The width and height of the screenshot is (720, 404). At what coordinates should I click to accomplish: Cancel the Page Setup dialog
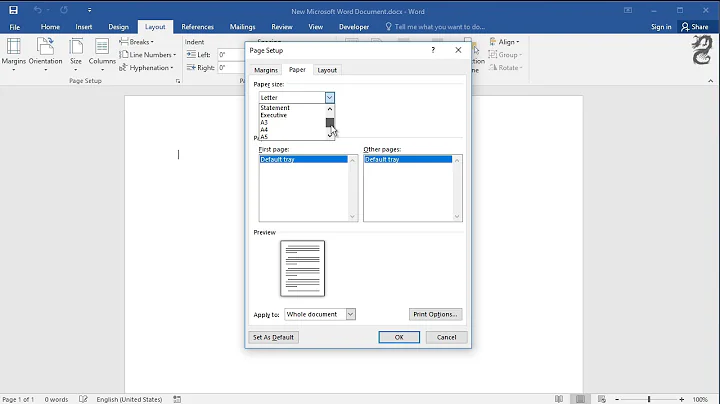[446, 337]
